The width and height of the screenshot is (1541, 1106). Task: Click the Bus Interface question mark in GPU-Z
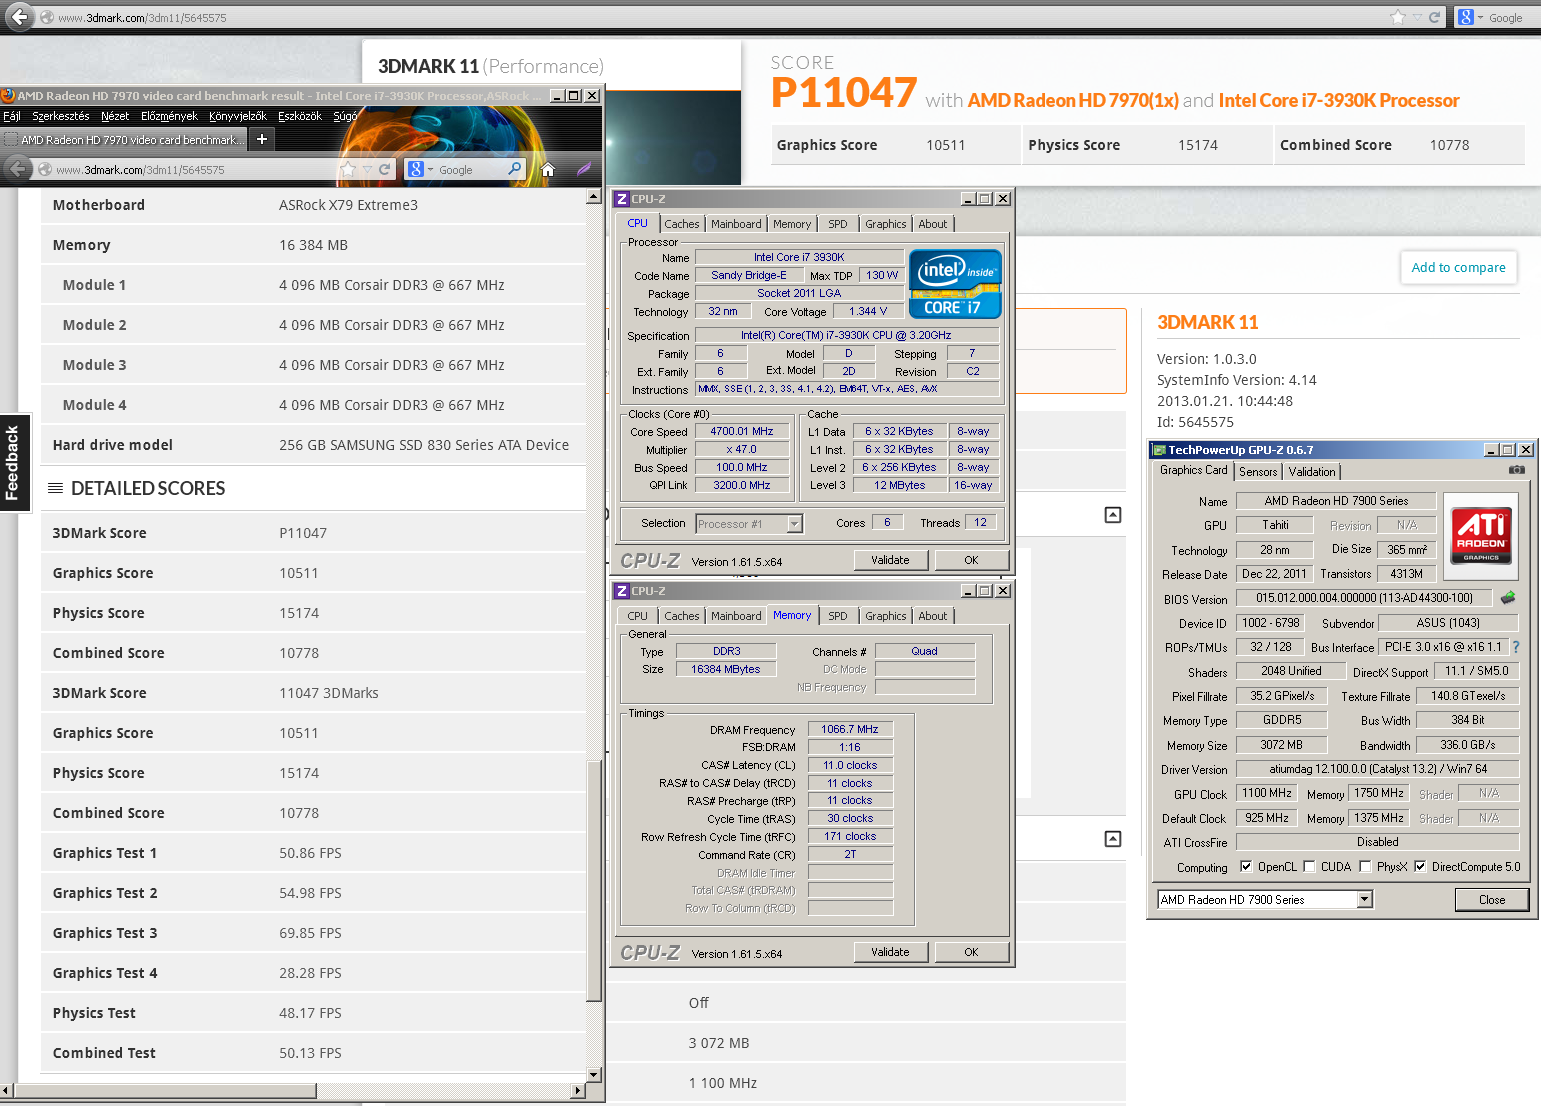pos(1516,647)
